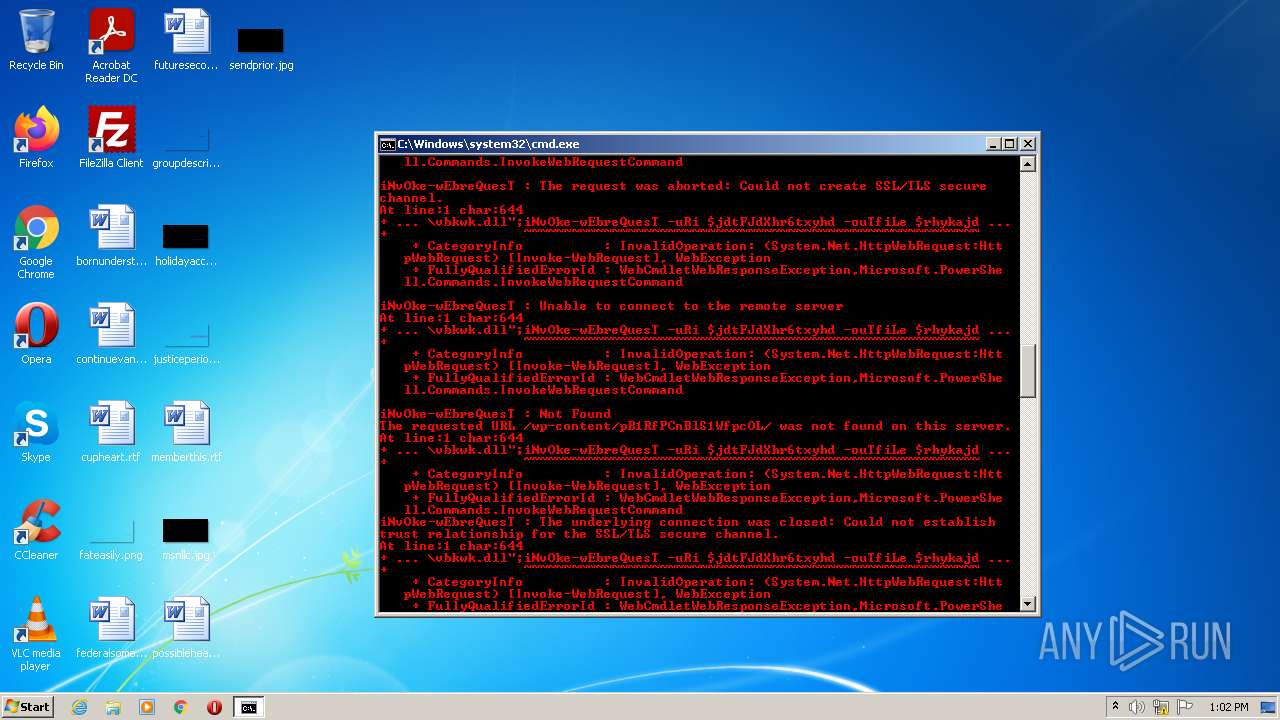Open the Skype desktop shortcut

coord(36,432)
